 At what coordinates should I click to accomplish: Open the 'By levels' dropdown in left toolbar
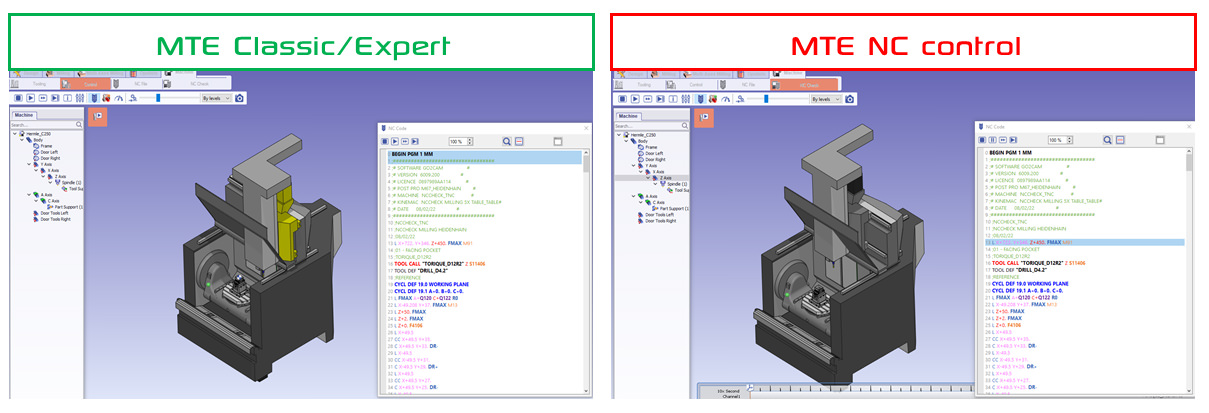click(x=216, y=98)
